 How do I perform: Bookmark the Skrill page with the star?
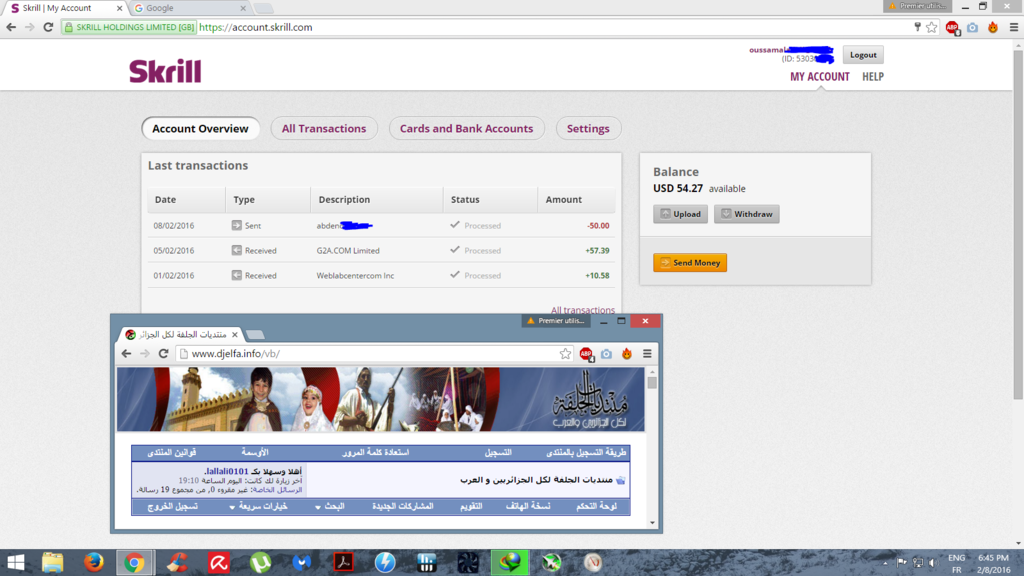coord(932,27)
